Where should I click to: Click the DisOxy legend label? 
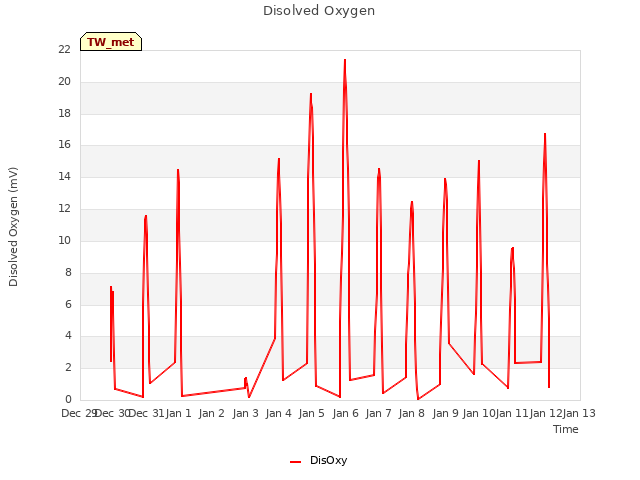(x=328, y=460)
